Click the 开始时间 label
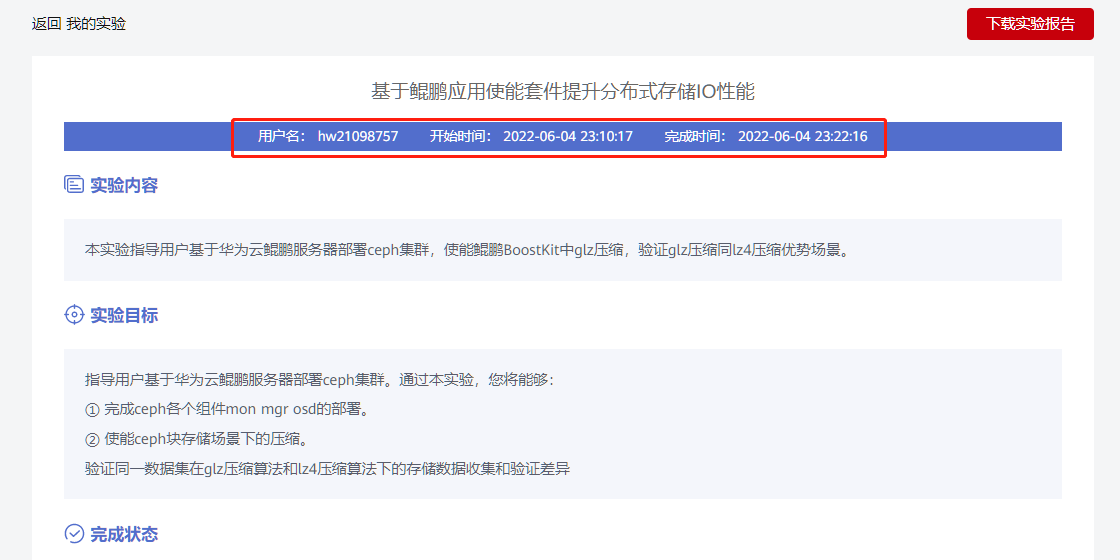 [x=461, y=136]
